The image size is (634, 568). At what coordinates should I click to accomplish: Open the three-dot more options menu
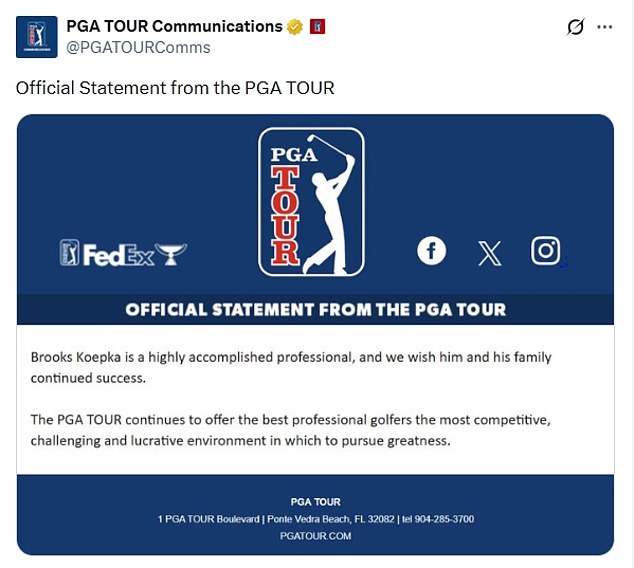tap(604, 27)
